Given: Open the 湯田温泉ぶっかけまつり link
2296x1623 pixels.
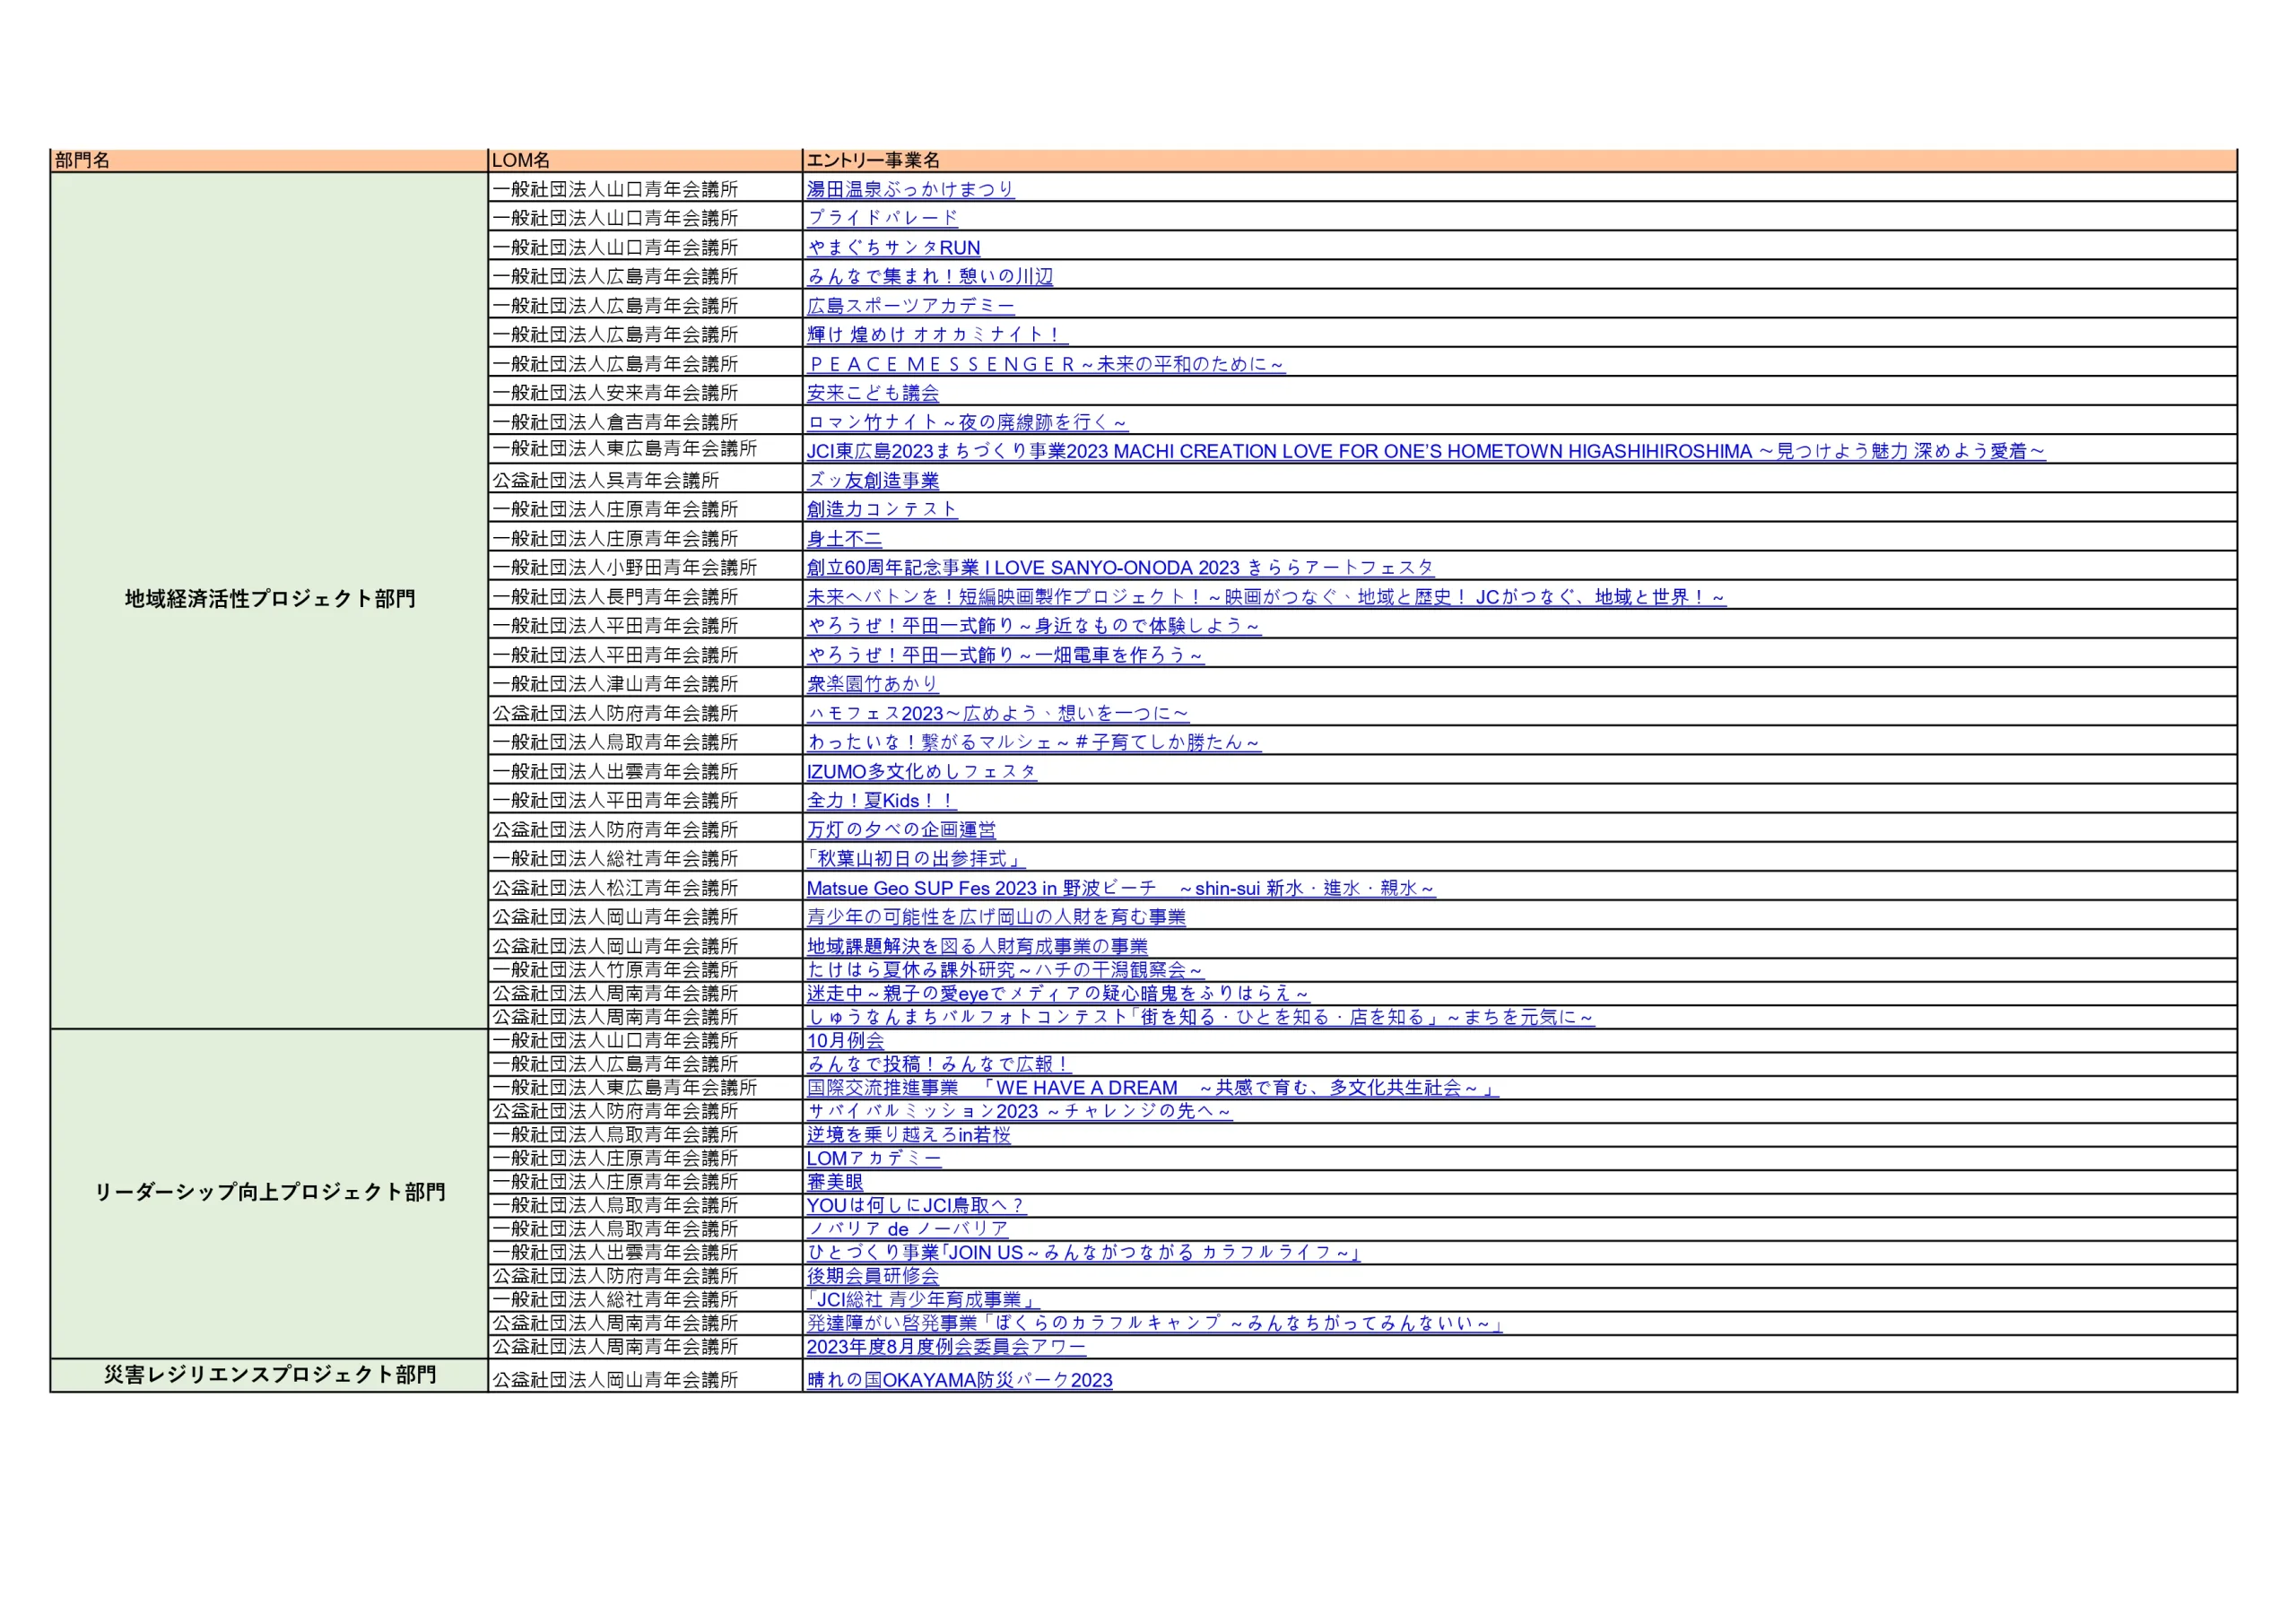Looking at the screenshot, I should click(910, 189).
